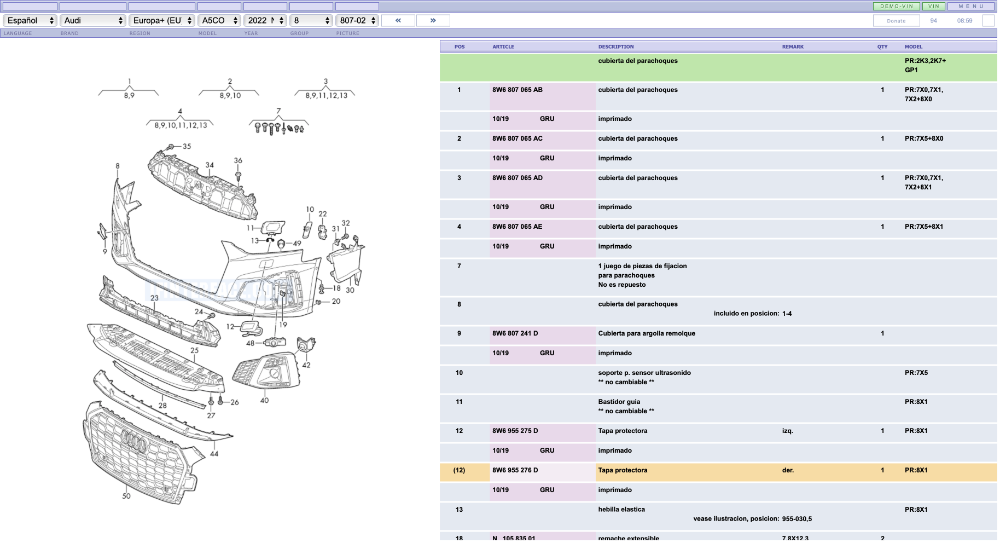Click '1 juego de piezas de fijacion' description
This screenshot has height=543, width=1000.
pos(642,266)
